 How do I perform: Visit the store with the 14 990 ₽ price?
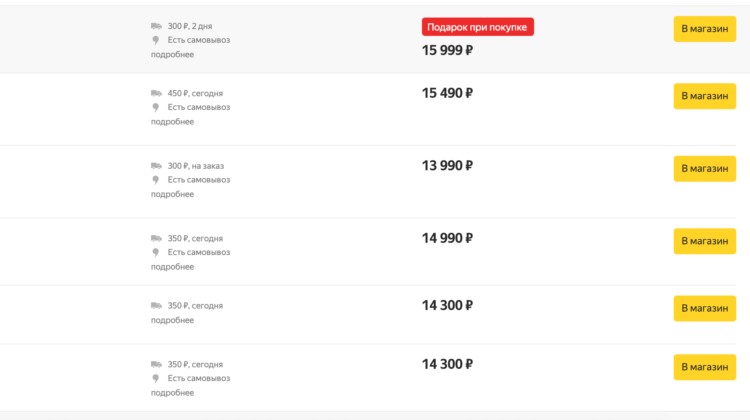705,241
